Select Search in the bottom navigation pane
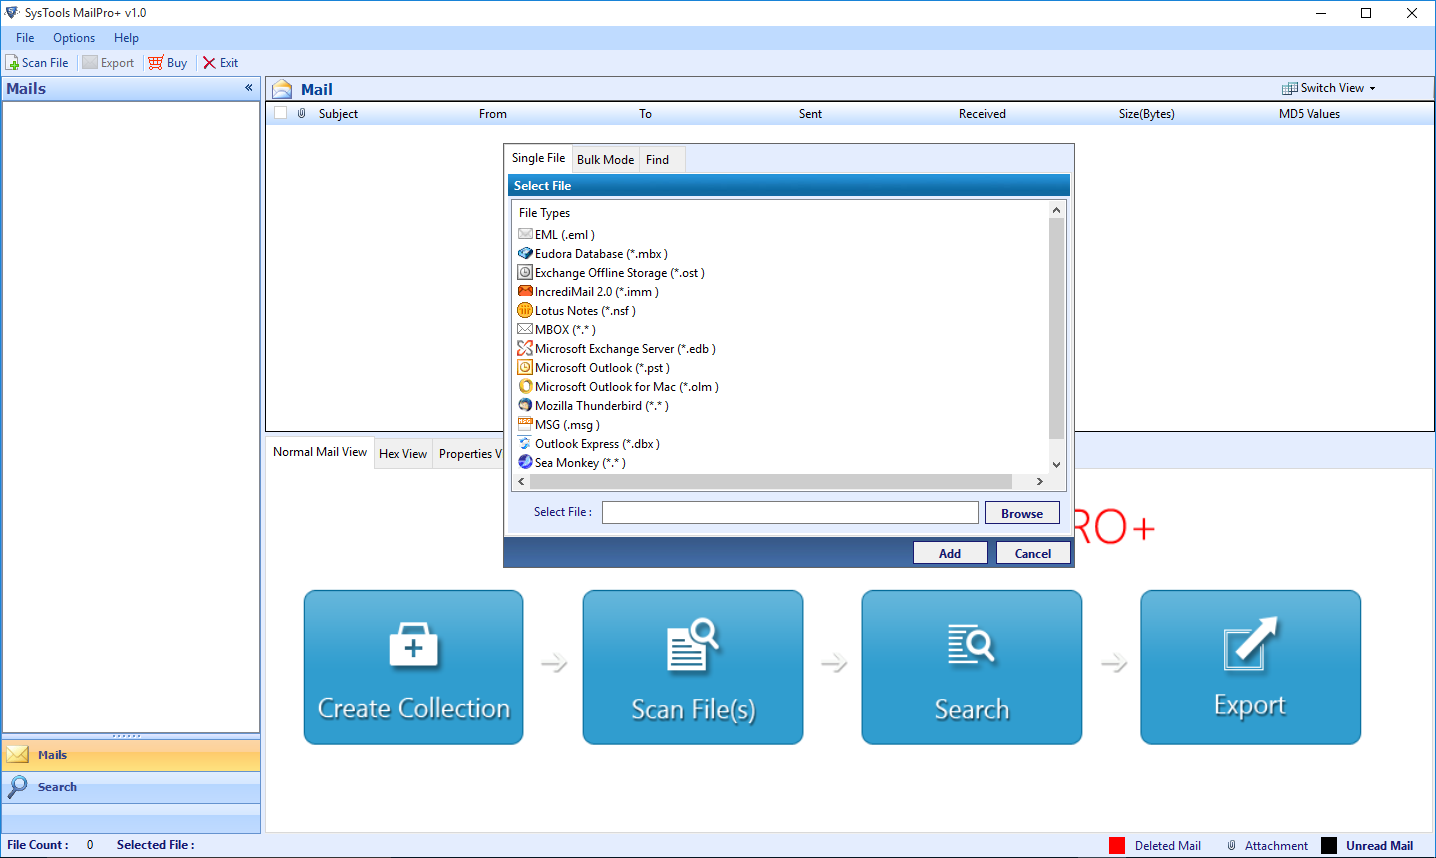This screenshot has height=858, width=1436. tap(131, 787)
